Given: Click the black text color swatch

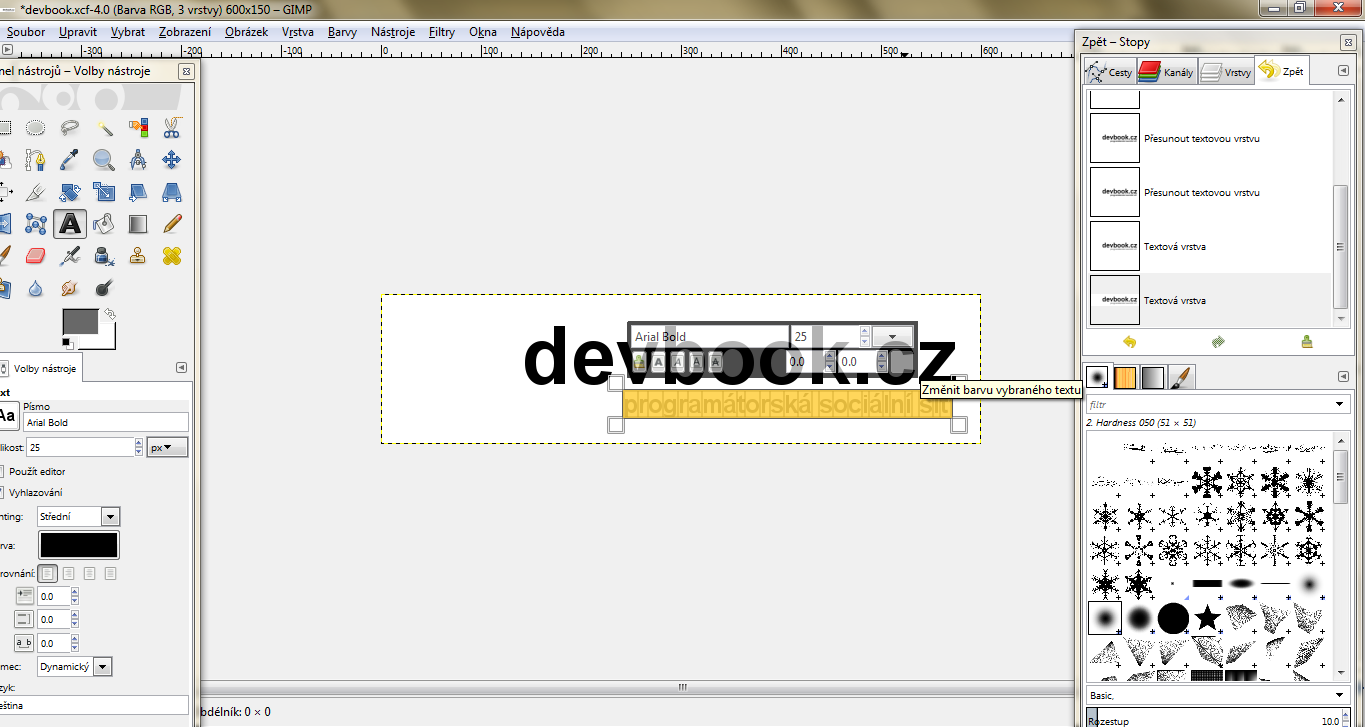Looking at the screenshot, I should coord(79,545).
